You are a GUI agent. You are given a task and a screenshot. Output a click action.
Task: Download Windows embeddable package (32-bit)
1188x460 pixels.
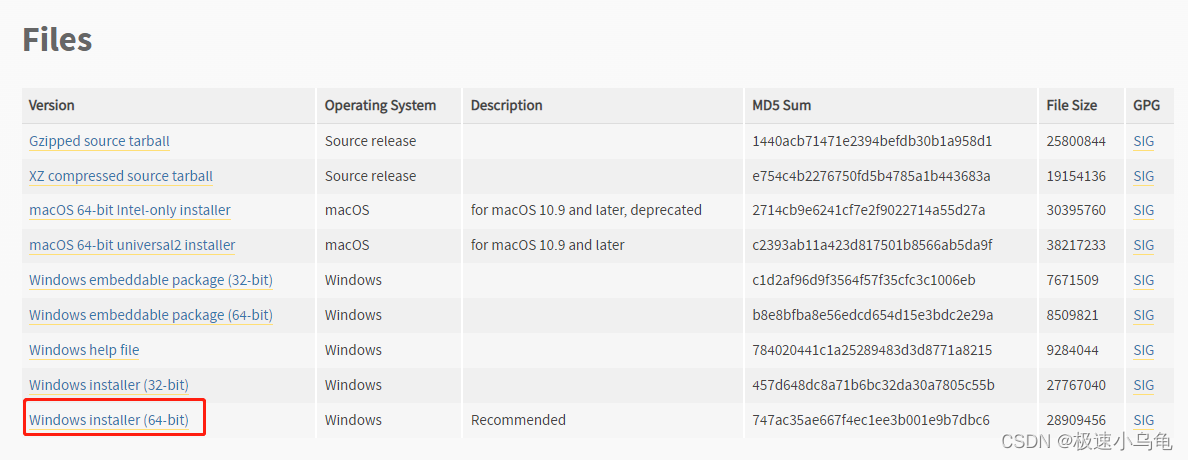tap(151, 280)
